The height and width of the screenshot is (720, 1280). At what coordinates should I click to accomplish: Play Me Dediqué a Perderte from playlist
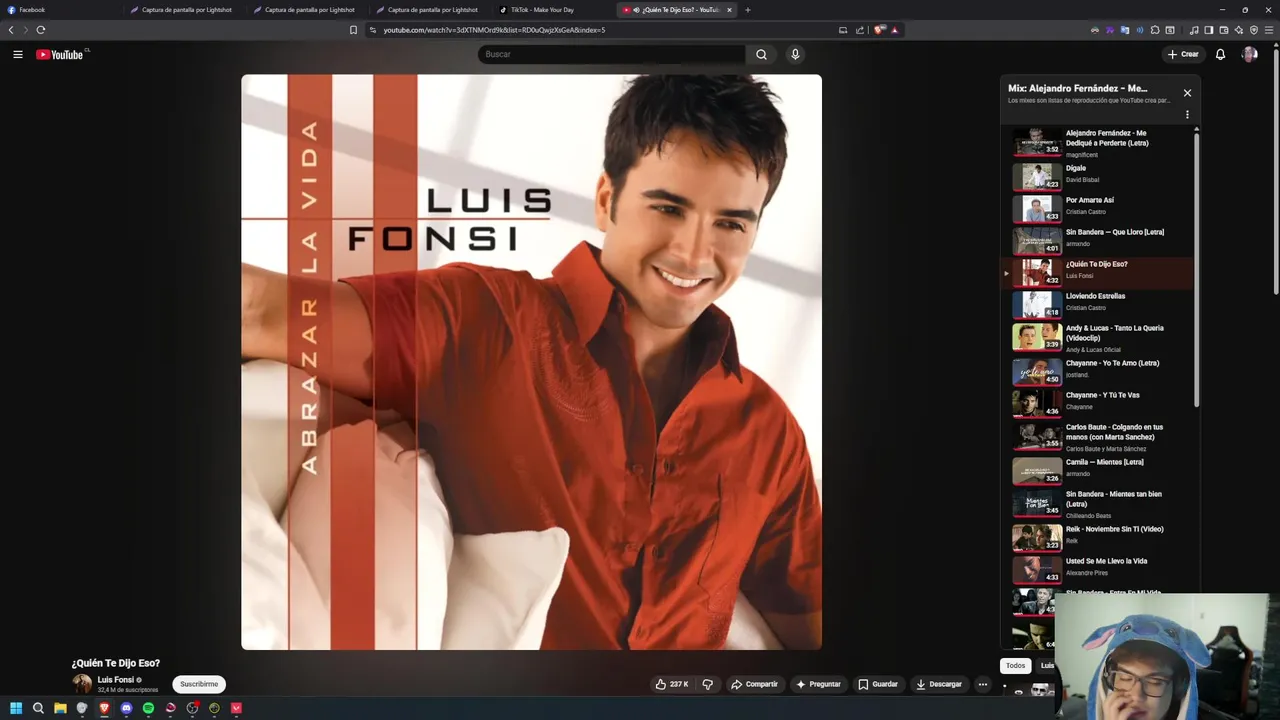click(1100, 143)
